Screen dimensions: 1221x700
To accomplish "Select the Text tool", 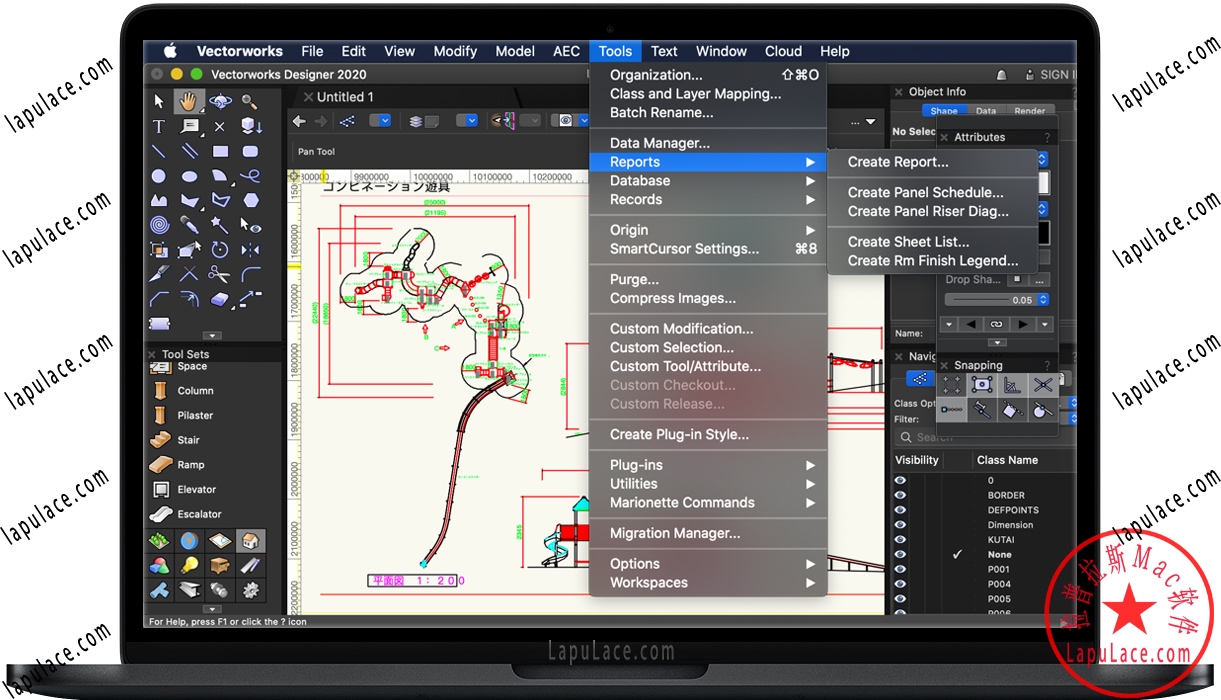I will [x=159, y=126].
